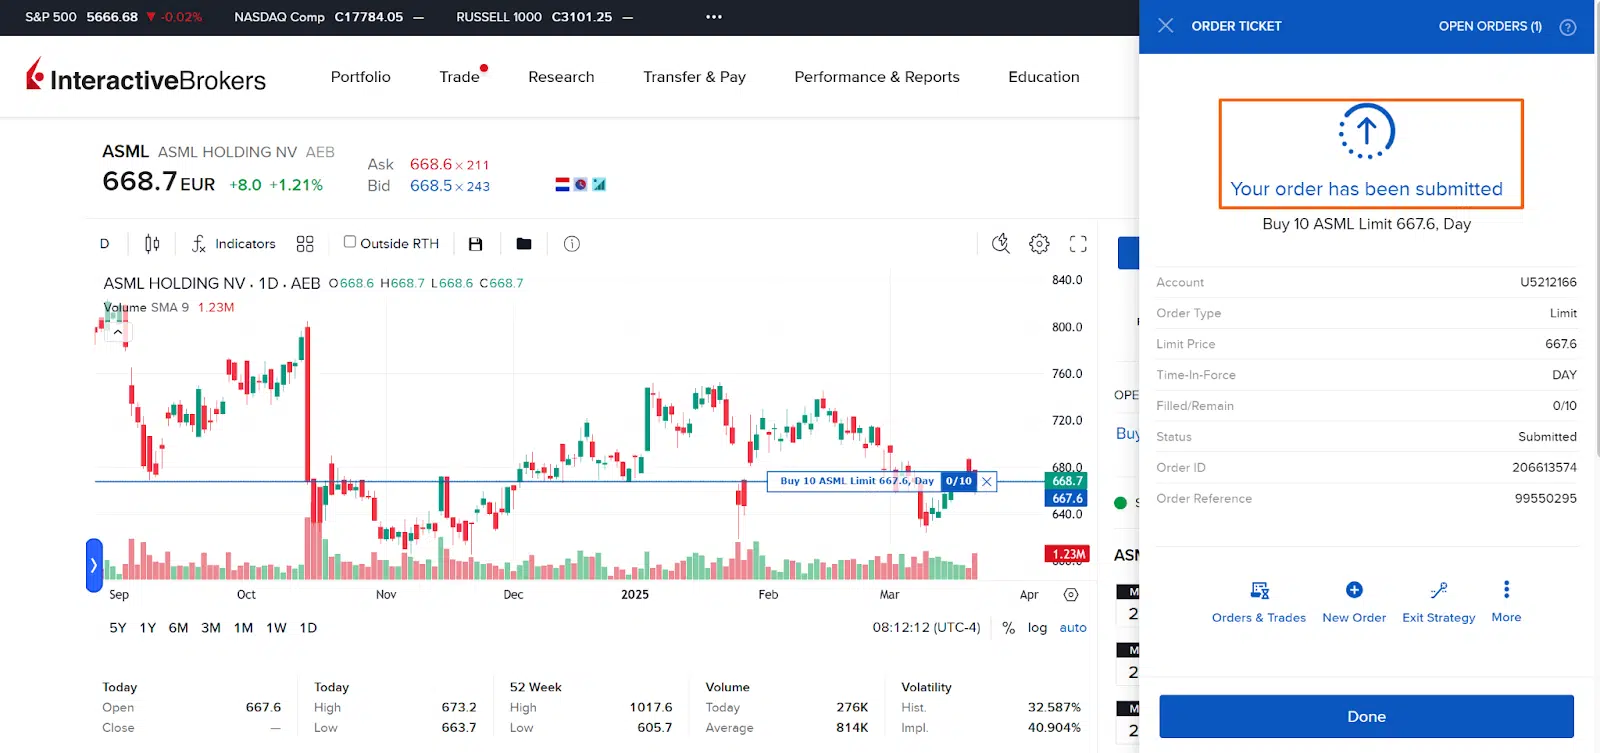Toggle log scale
This screenshot has width=1600, height=753.
coord(1037,628)
